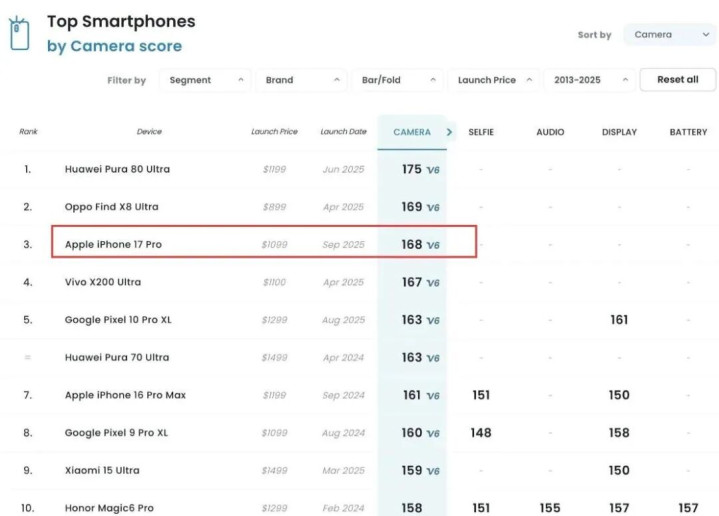Click camera score 169 for Oppo Find X8
719x516 pixels.
point(412,207)
